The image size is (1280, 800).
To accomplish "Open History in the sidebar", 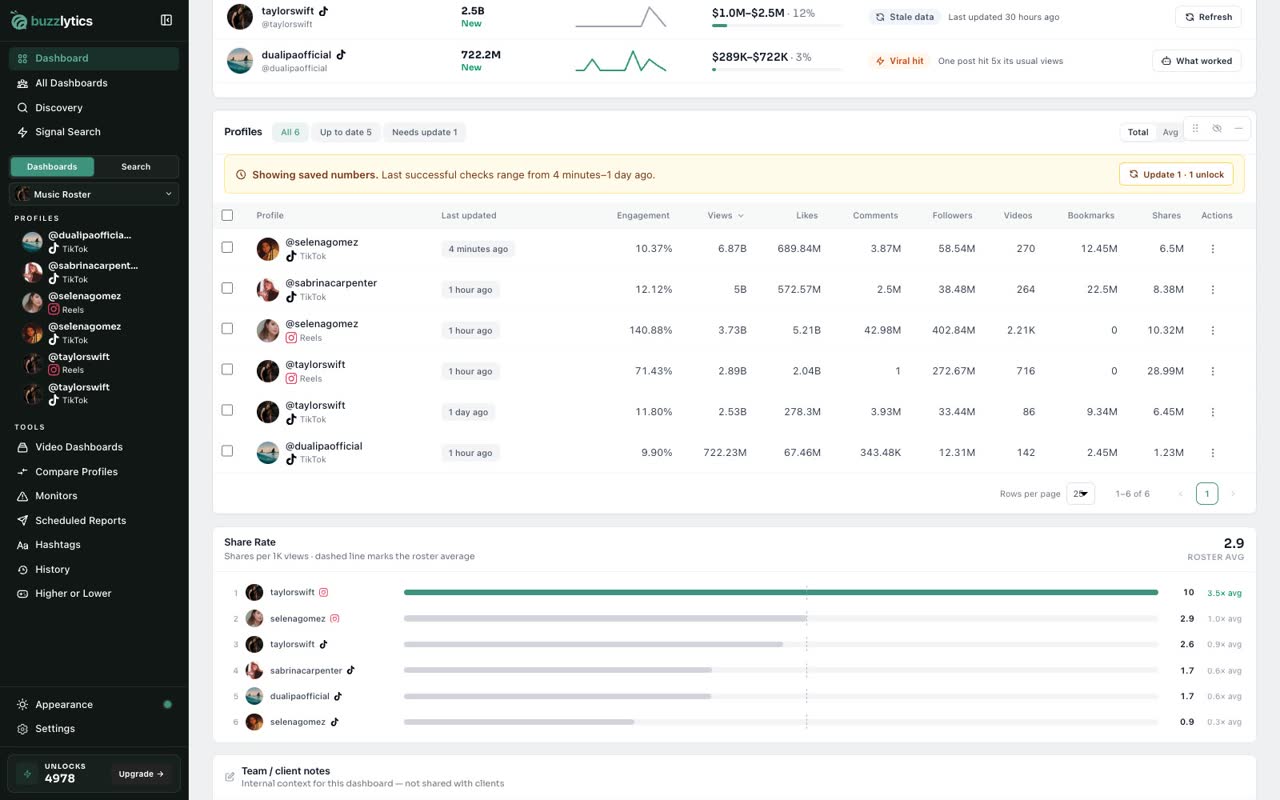I will click(94, 570).
